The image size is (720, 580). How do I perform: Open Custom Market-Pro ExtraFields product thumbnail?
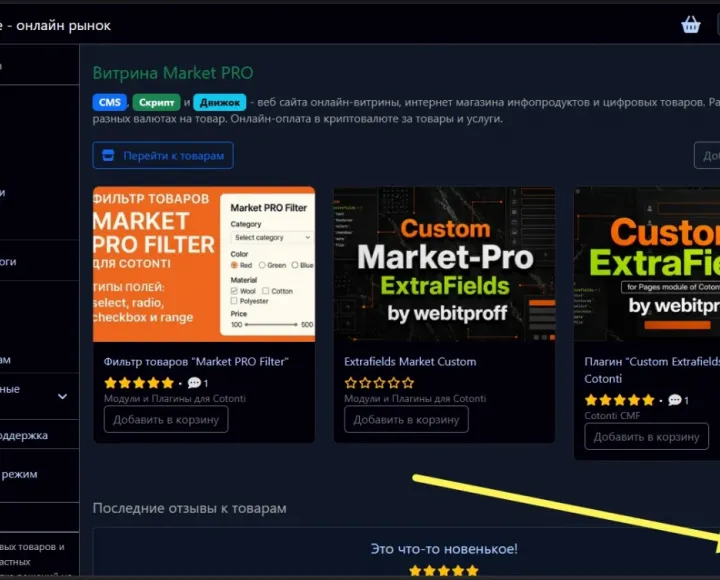click(444, 264)
